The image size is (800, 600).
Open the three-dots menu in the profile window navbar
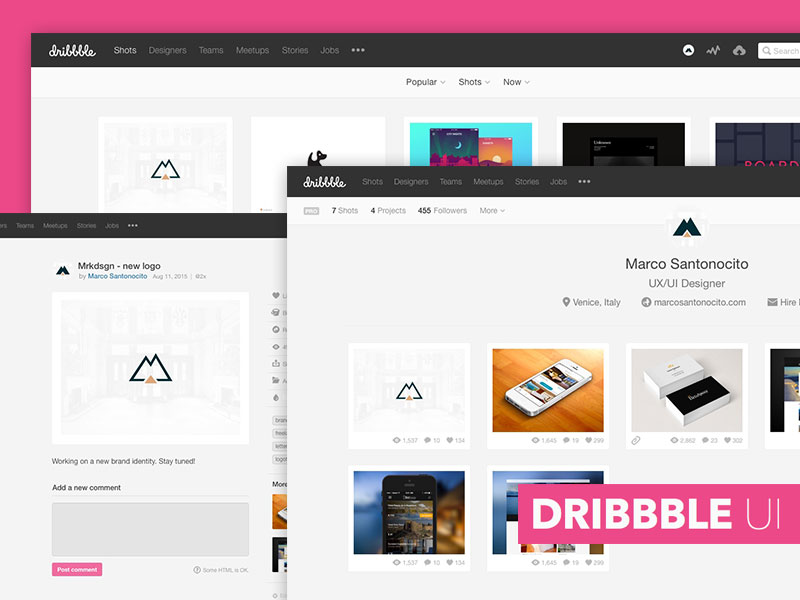point(584,181)
